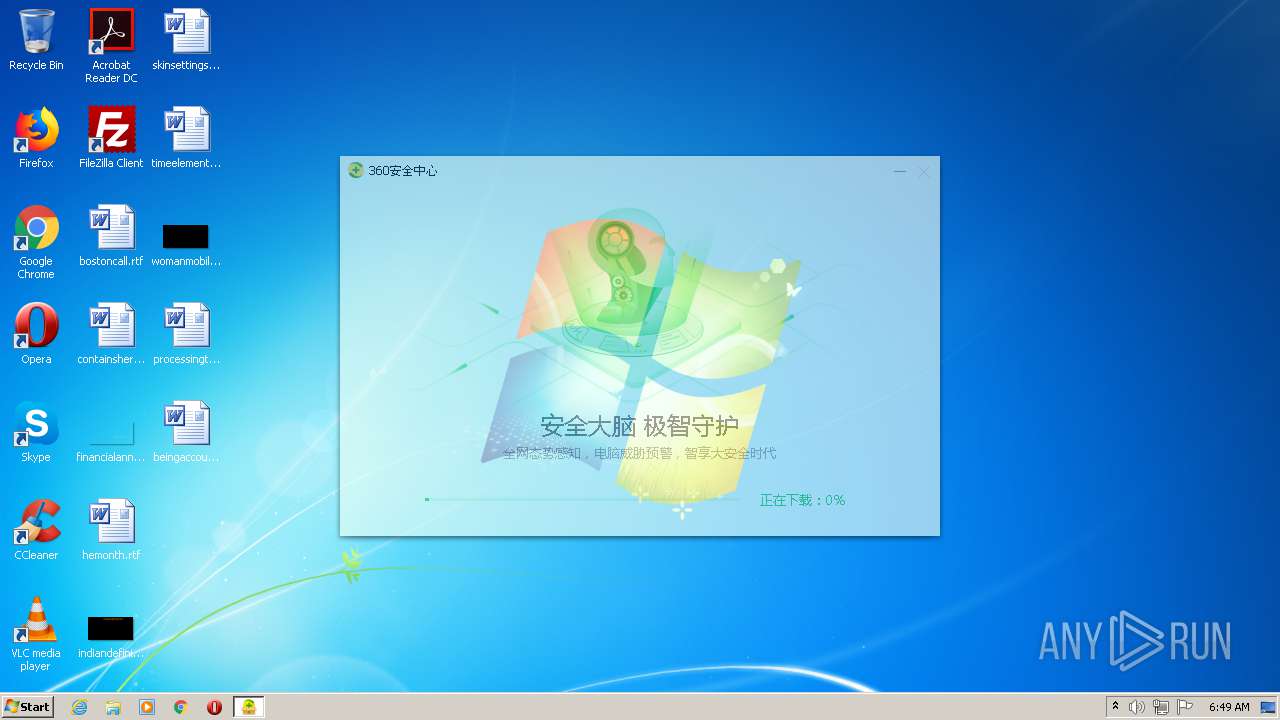
Task: Open Internet Explorer from taskbar
Action: pyautogui.click(x=79, y=707)
